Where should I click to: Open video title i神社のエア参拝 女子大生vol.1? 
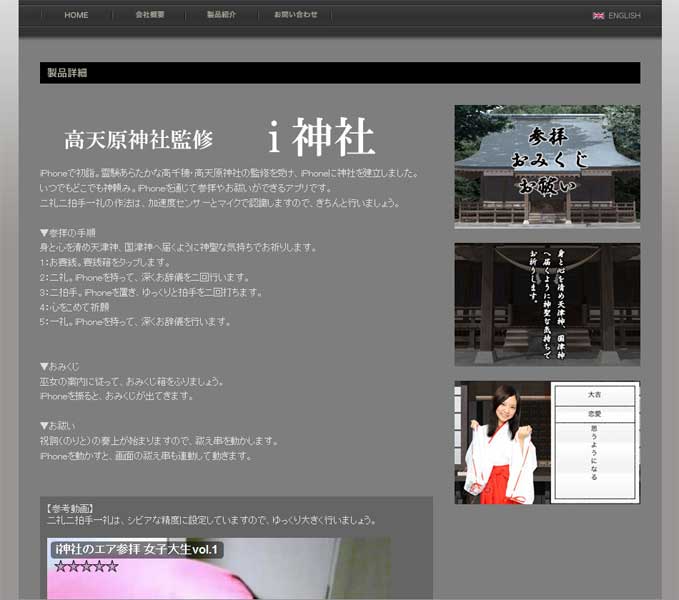tap(137, 549)
